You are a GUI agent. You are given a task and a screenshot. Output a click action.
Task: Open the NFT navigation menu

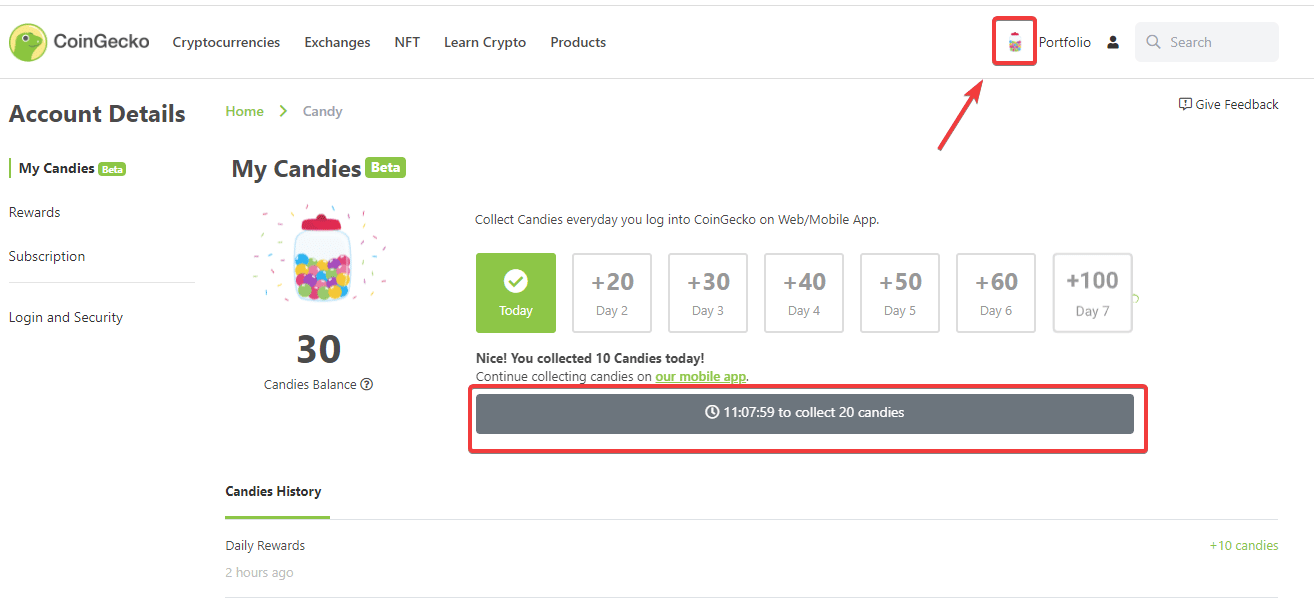(x=407, y=42)
